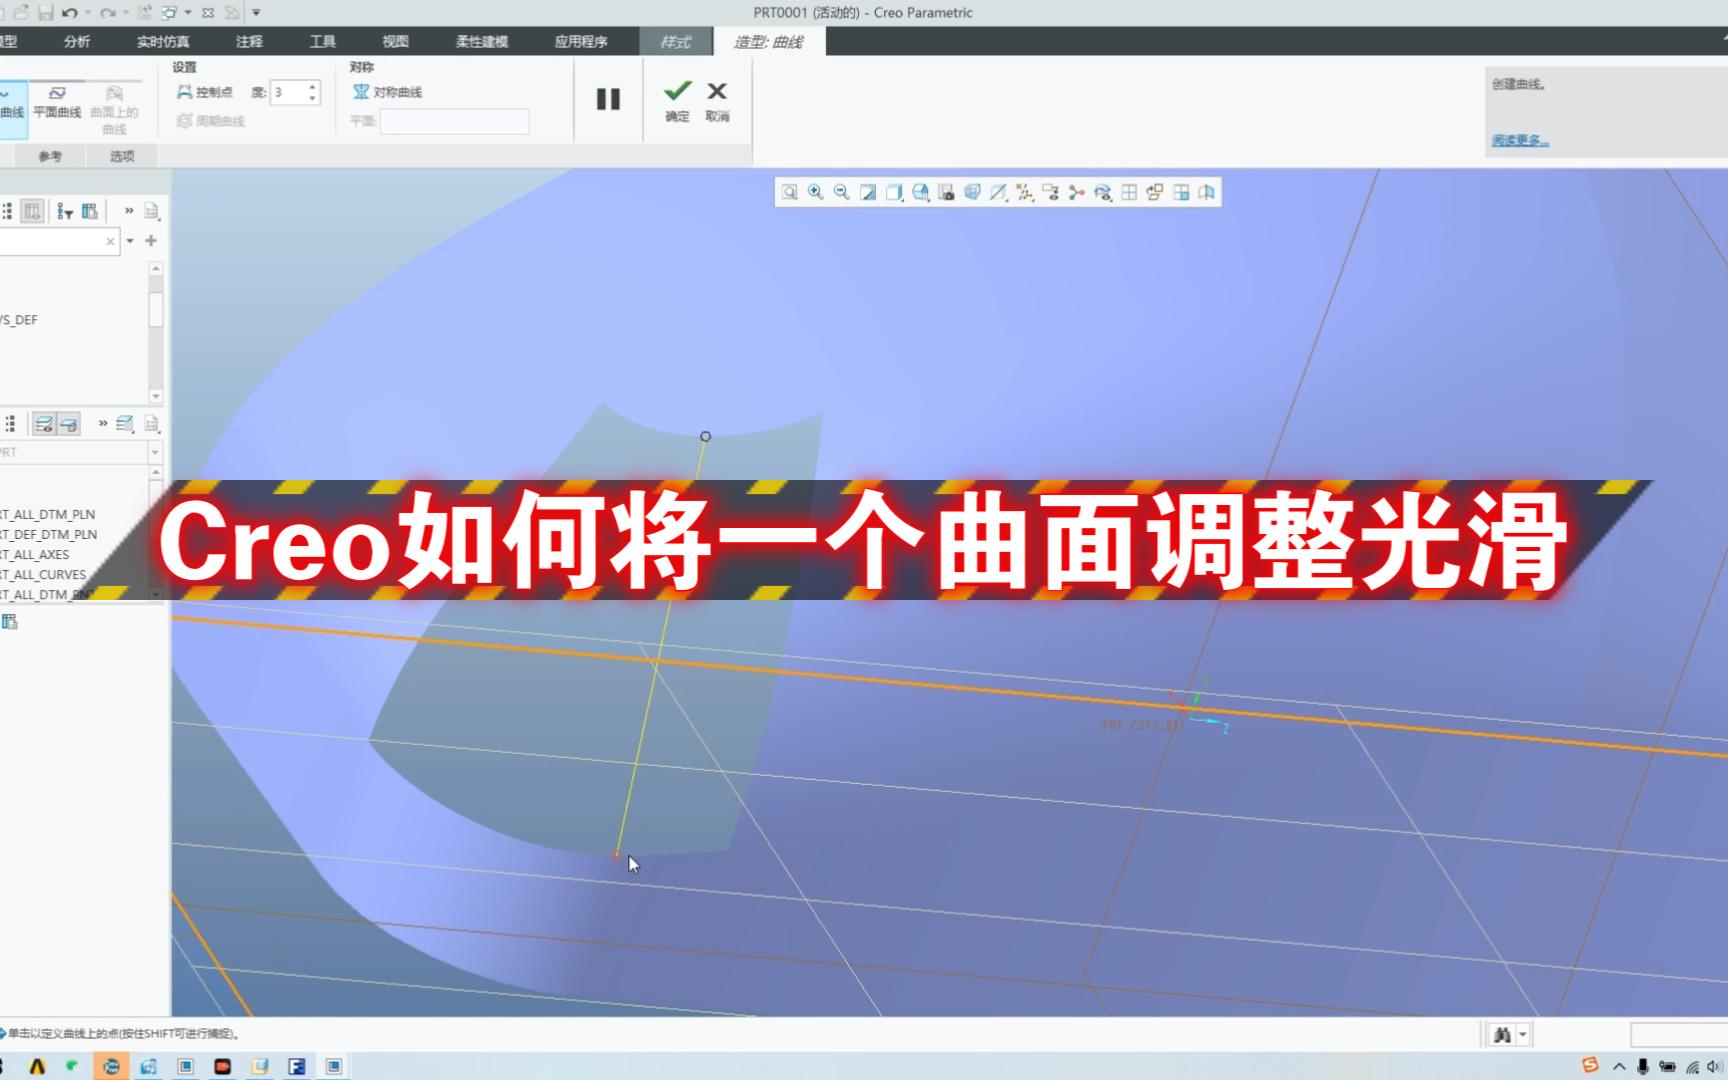The height and width of the screenshot is (1080, 1728).
Task: Click the degree (度) value field
Action: tap(288, 93)
